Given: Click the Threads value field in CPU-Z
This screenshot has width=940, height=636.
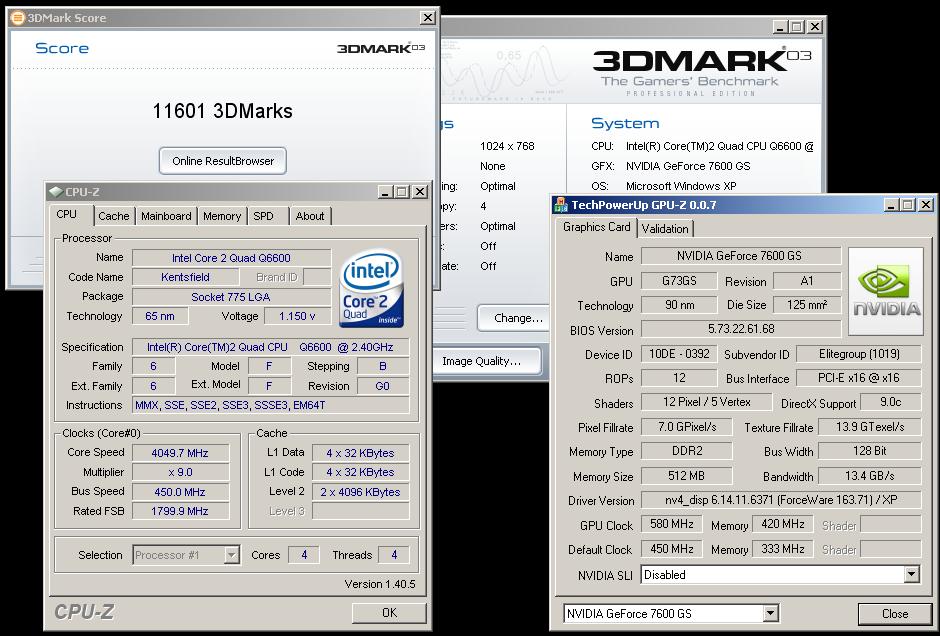Looking at the screenshot, I should pyautogui.click(x=394, y=555).
